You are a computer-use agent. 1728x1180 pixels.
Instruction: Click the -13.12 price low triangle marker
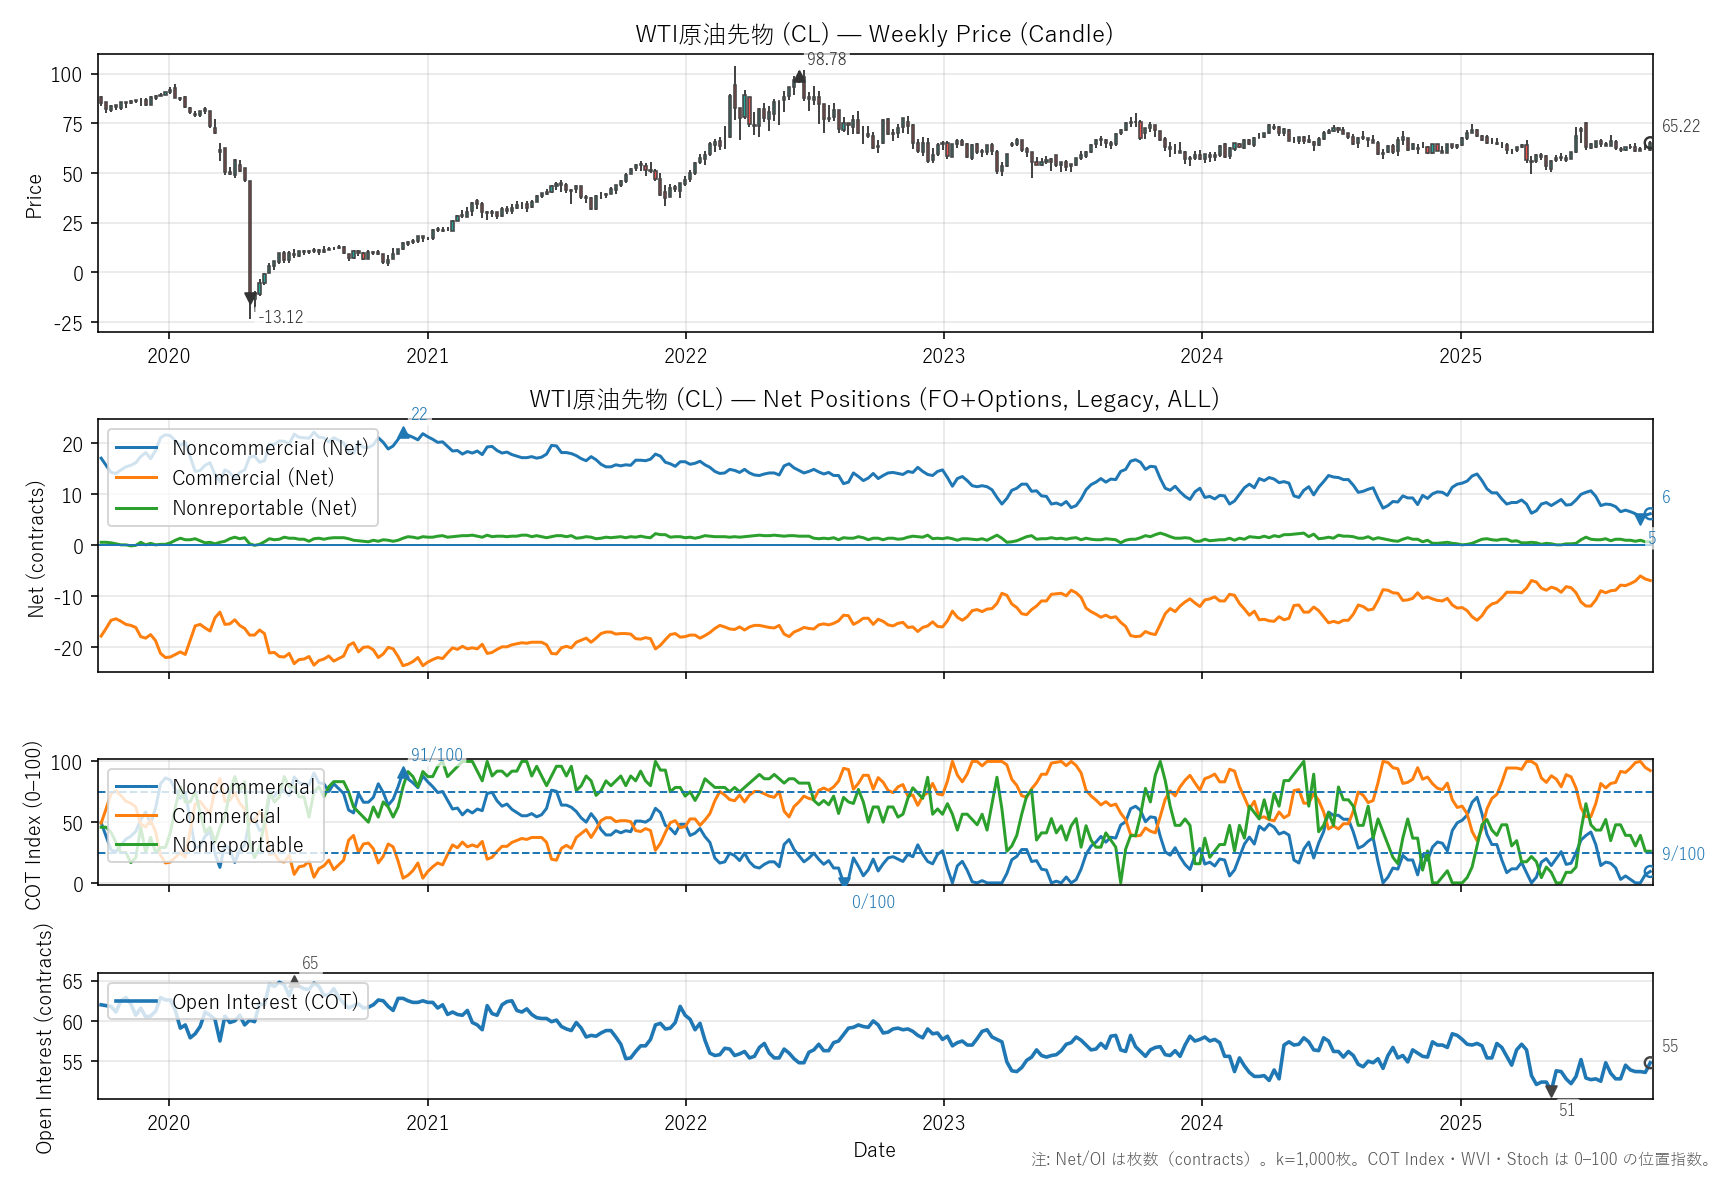[250, 298]
